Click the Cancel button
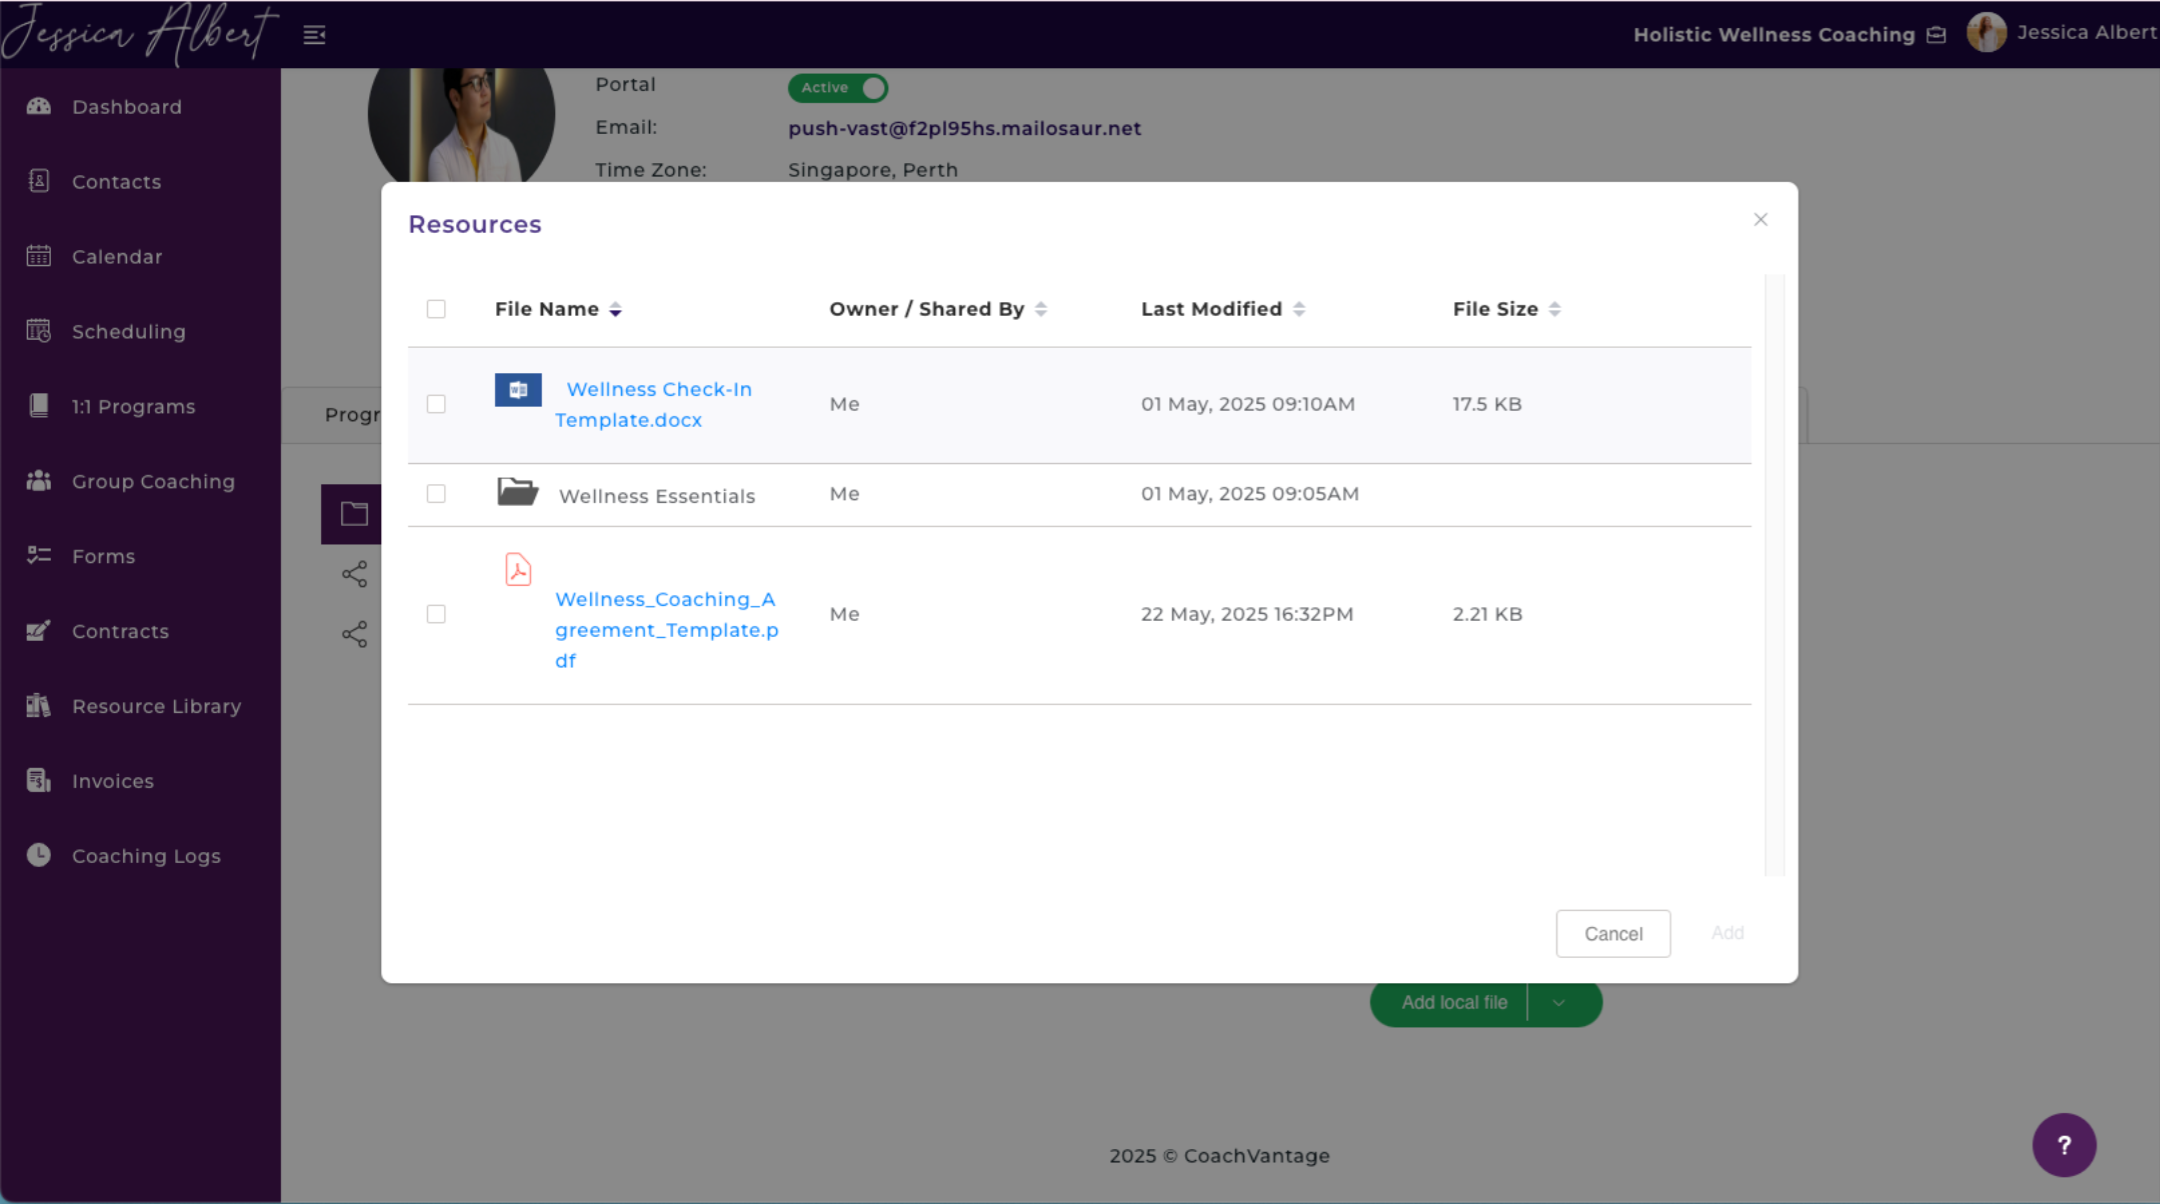Viewport: 2160px width, 1204px height. (1613, 933)
